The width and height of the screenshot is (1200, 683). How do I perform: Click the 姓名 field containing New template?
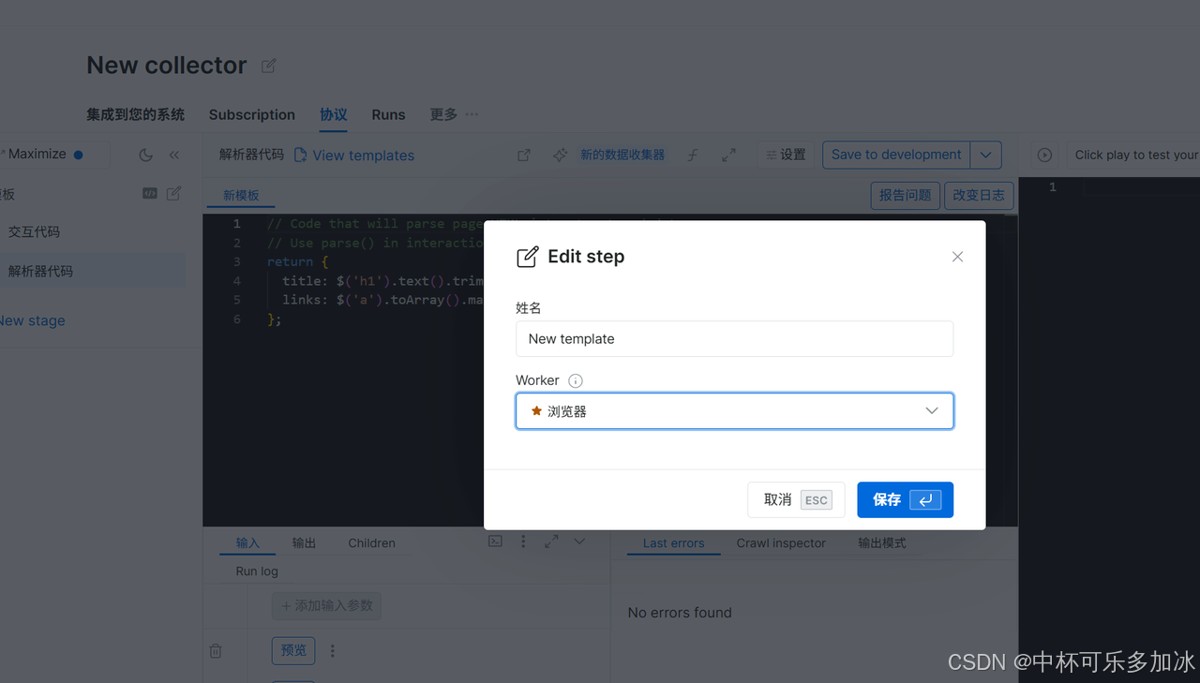pyautogui.click(x=734, y=339)
